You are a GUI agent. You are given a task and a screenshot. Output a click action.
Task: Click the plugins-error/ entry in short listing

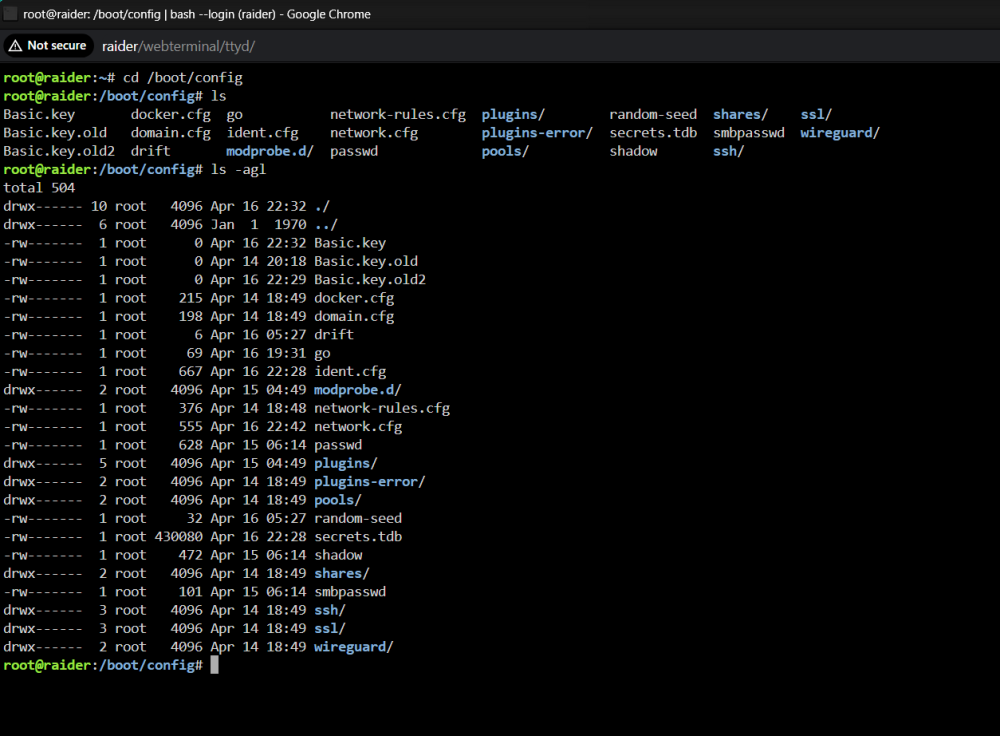coord(537,133)
